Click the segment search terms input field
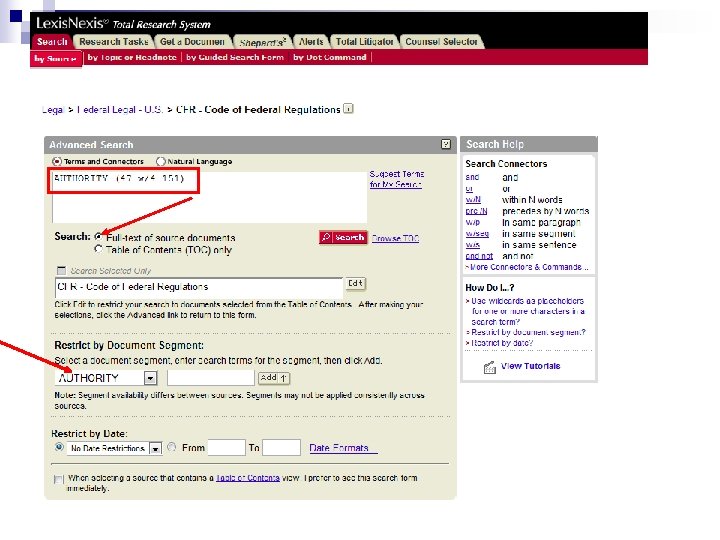This screenshot has height=540, width=720. click(211, 377)
